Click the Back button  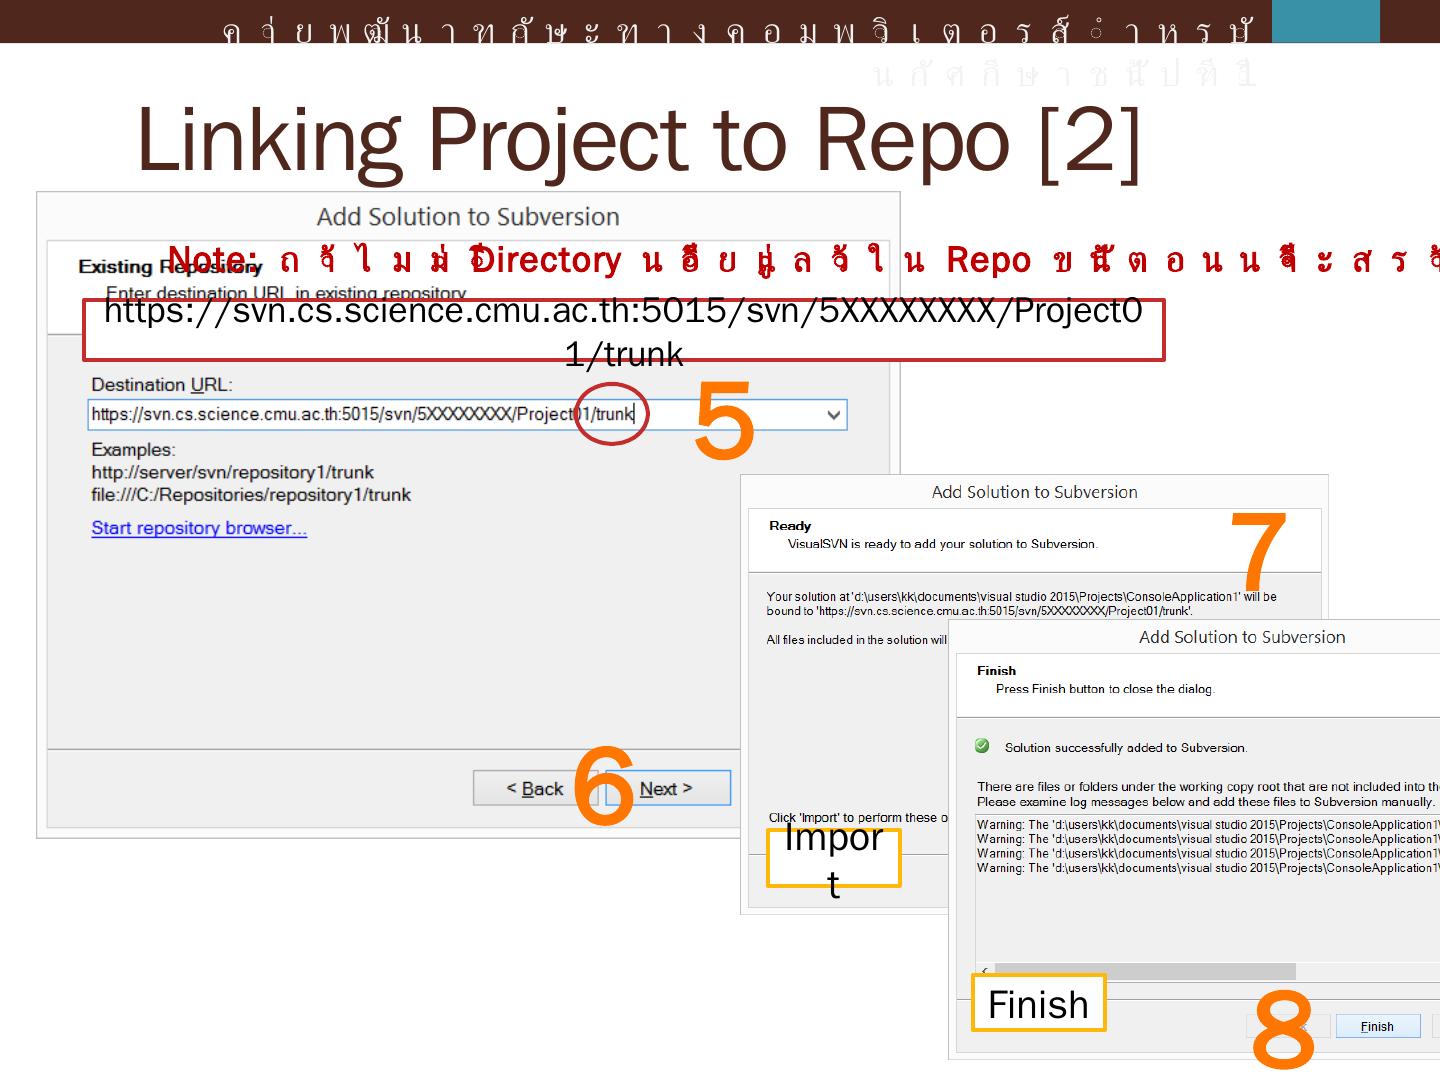[535, 788]
